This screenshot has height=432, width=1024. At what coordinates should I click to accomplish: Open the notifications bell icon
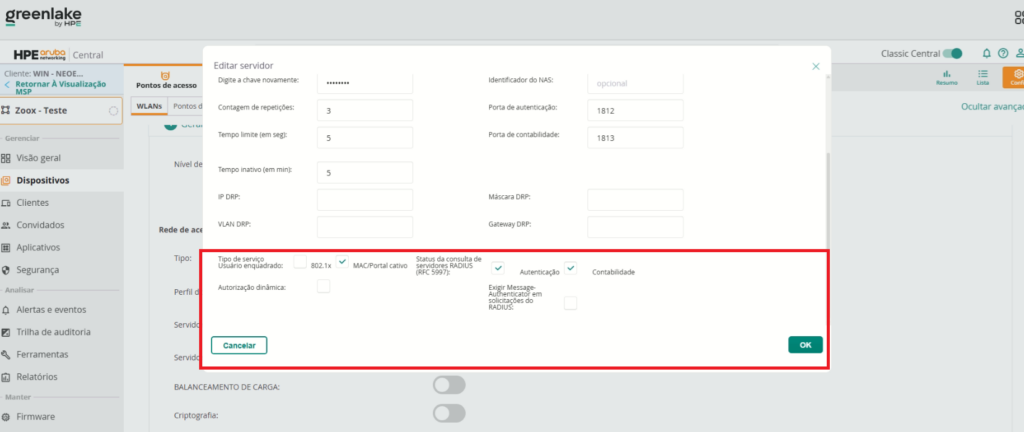[986, 54]
